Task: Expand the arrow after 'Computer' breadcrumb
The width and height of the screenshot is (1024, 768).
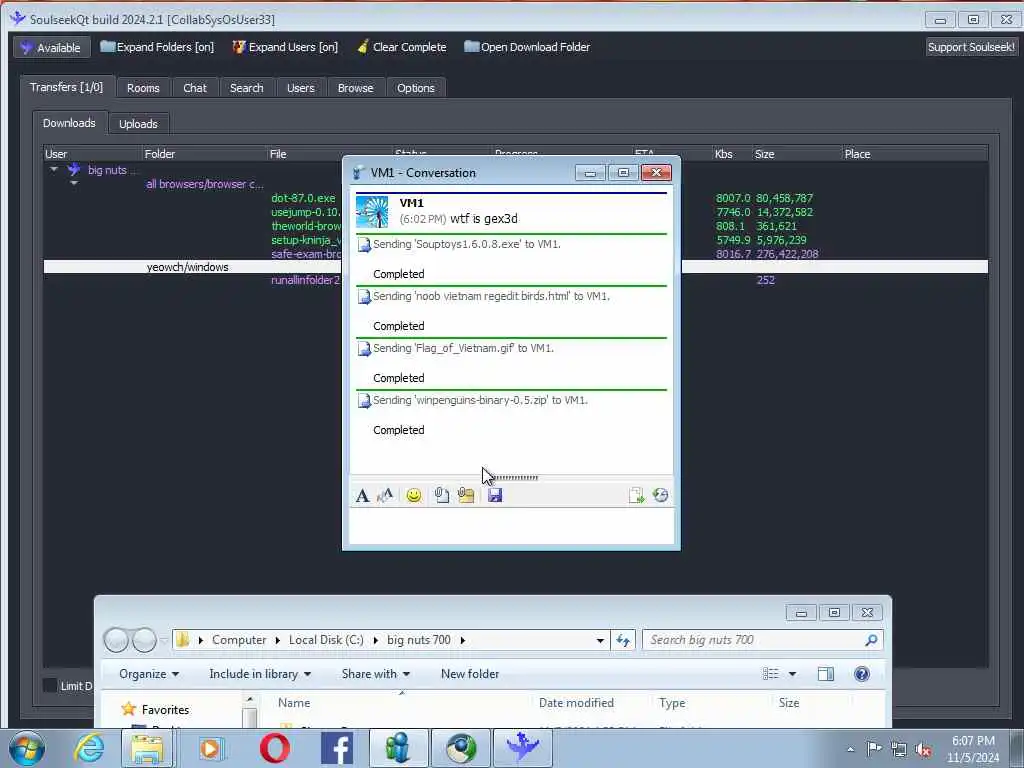Action: (x=278, y=641)
